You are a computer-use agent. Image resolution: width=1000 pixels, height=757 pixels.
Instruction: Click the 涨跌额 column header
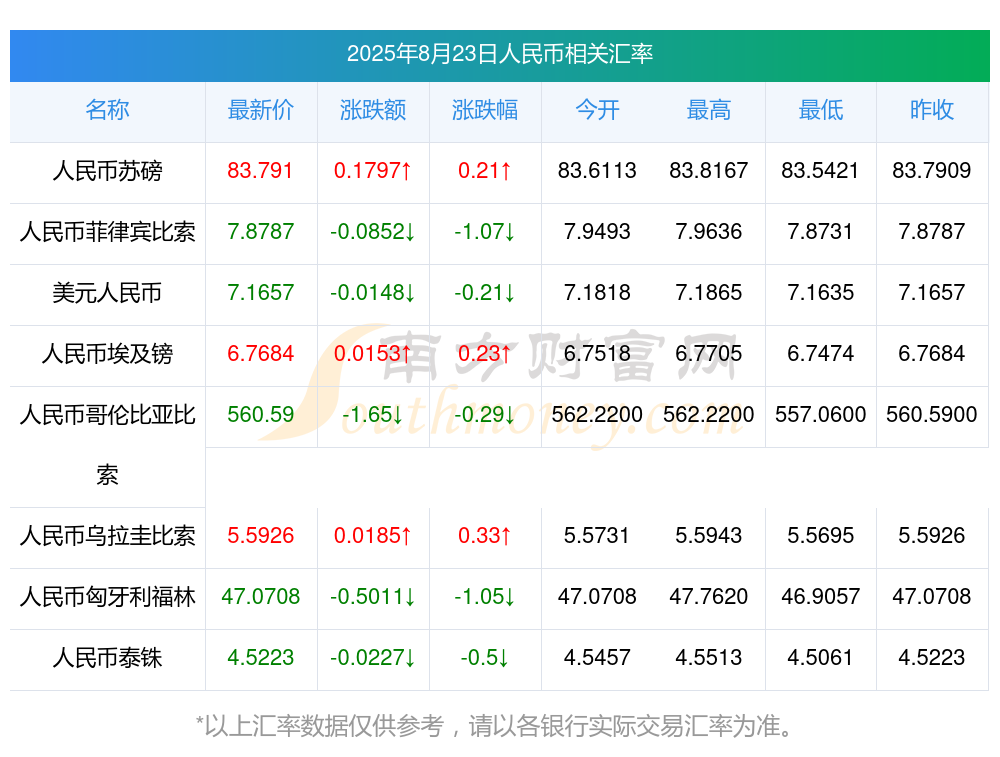pos(372,110)
